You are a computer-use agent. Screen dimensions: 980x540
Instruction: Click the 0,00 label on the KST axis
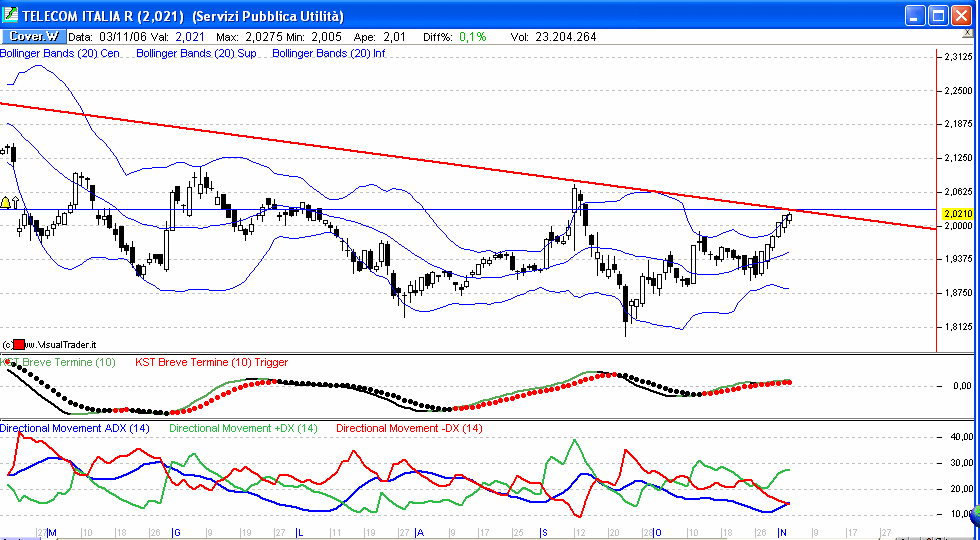[x=962, y=386]
